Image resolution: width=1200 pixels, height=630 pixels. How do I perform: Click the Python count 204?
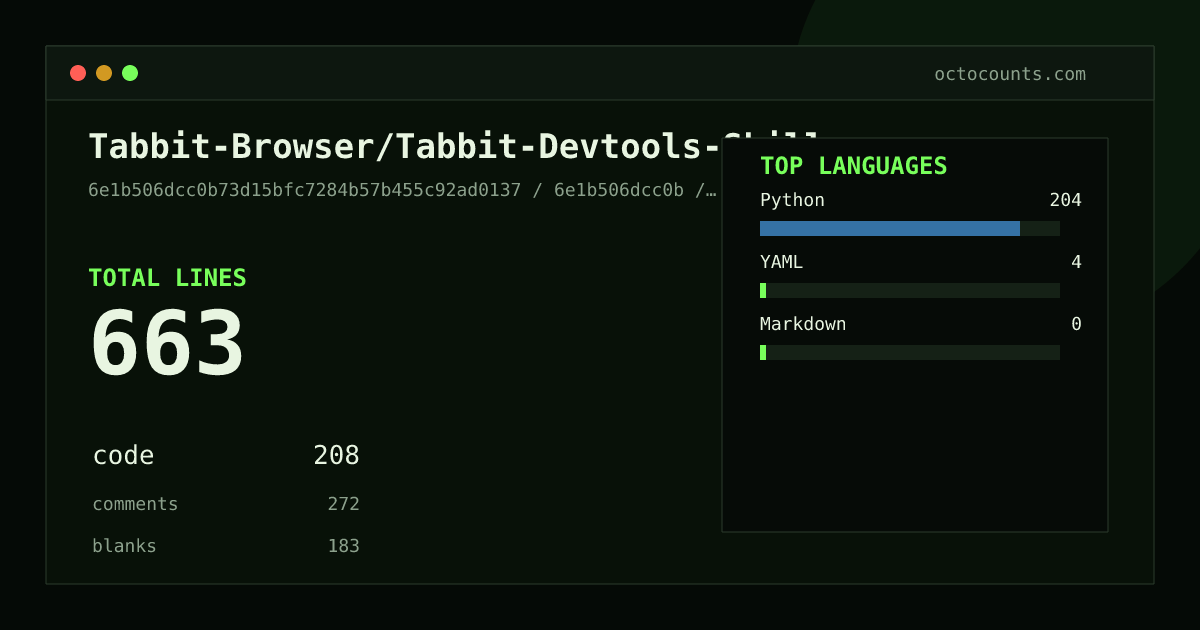(x=1065, y=200)
